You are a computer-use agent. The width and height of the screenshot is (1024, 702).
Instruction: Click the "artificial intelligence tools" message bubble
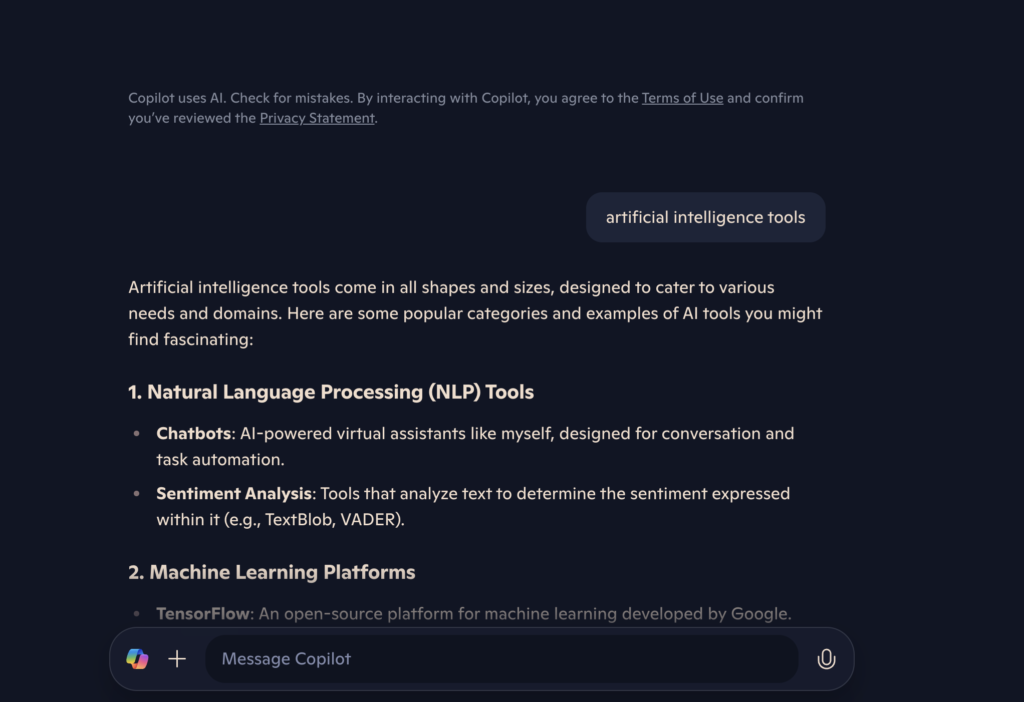[x=705, y=217]
